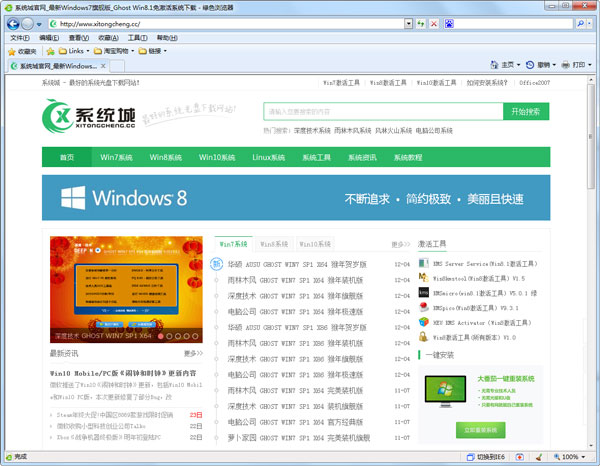Screen dimensions: 600x466
Task: Close the 系统城官网 browser tab
Action: [x=103, y=66]
